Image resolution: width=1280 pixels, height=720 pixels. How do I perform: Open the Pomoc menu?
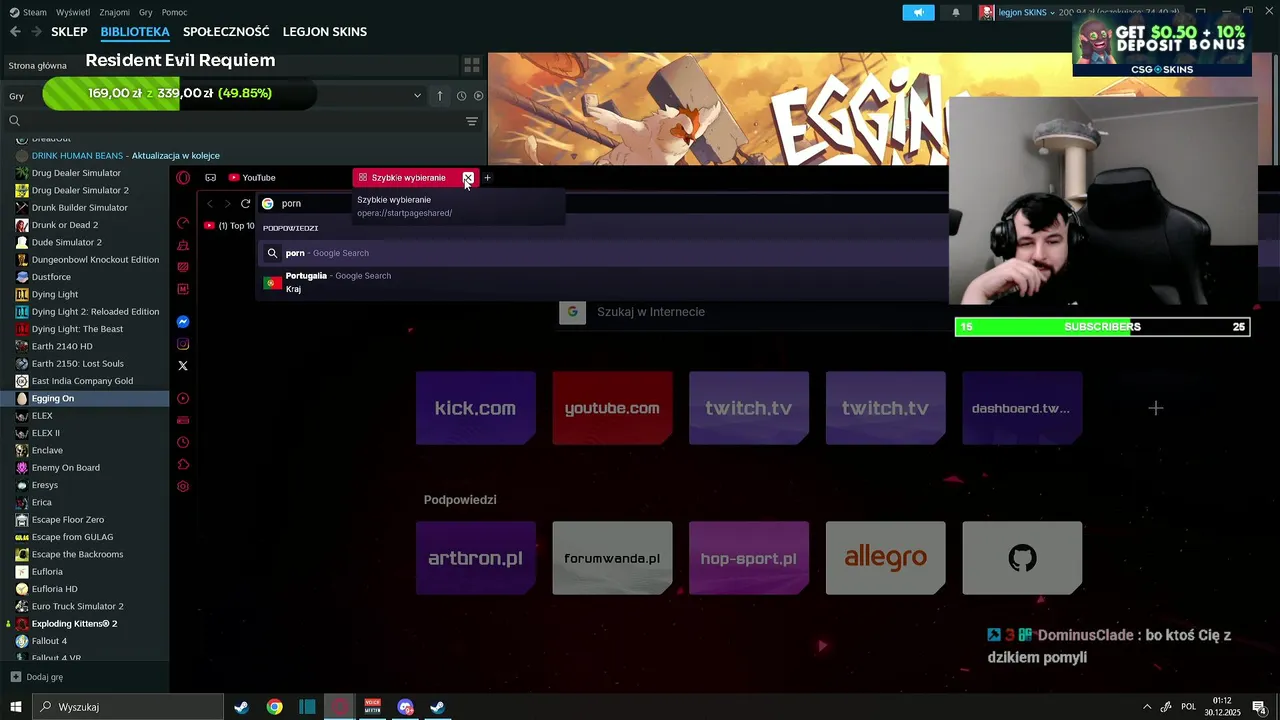[174, 12]
